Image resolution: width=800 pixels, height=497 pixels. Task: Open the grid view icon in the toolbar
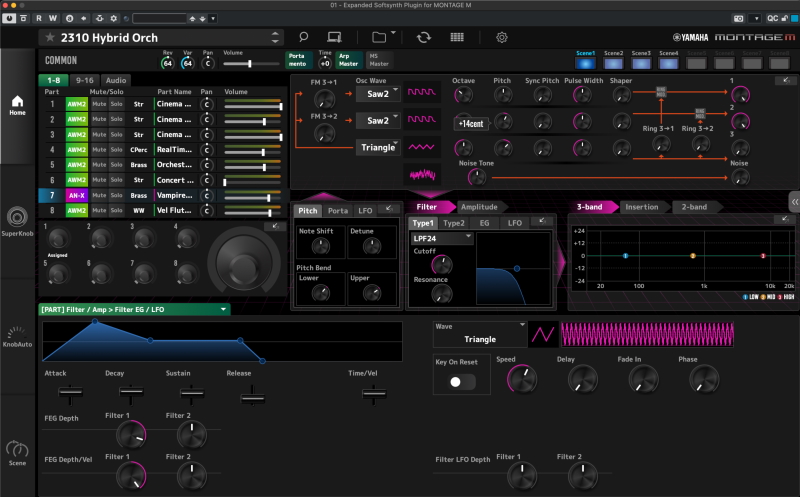(457, 37)
